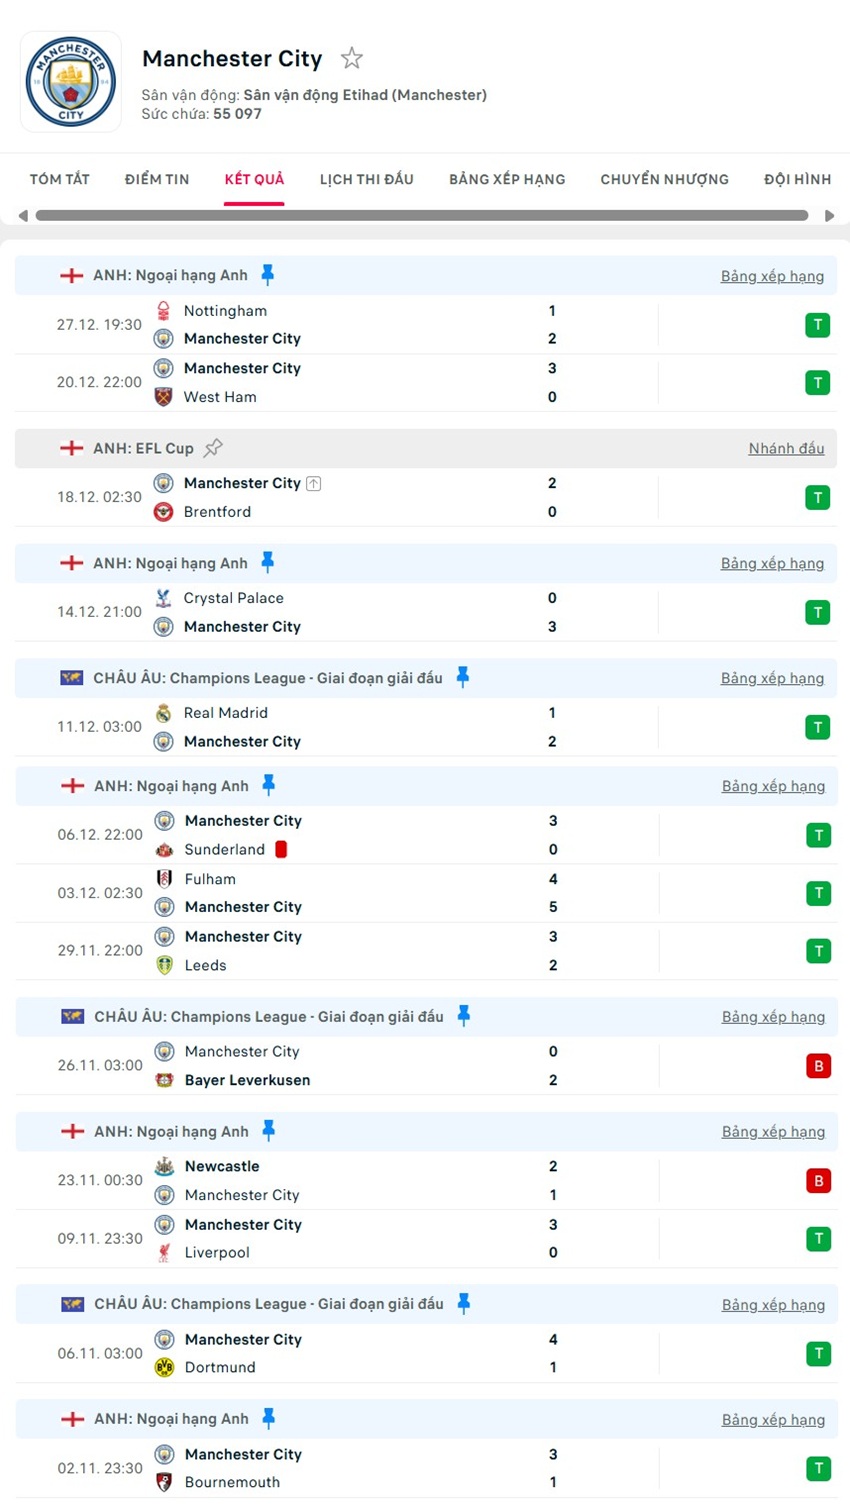The image size is (850, 1506).
Task: Open the Nhánh đấu link for EFL Cup
Action: (786, 448)
